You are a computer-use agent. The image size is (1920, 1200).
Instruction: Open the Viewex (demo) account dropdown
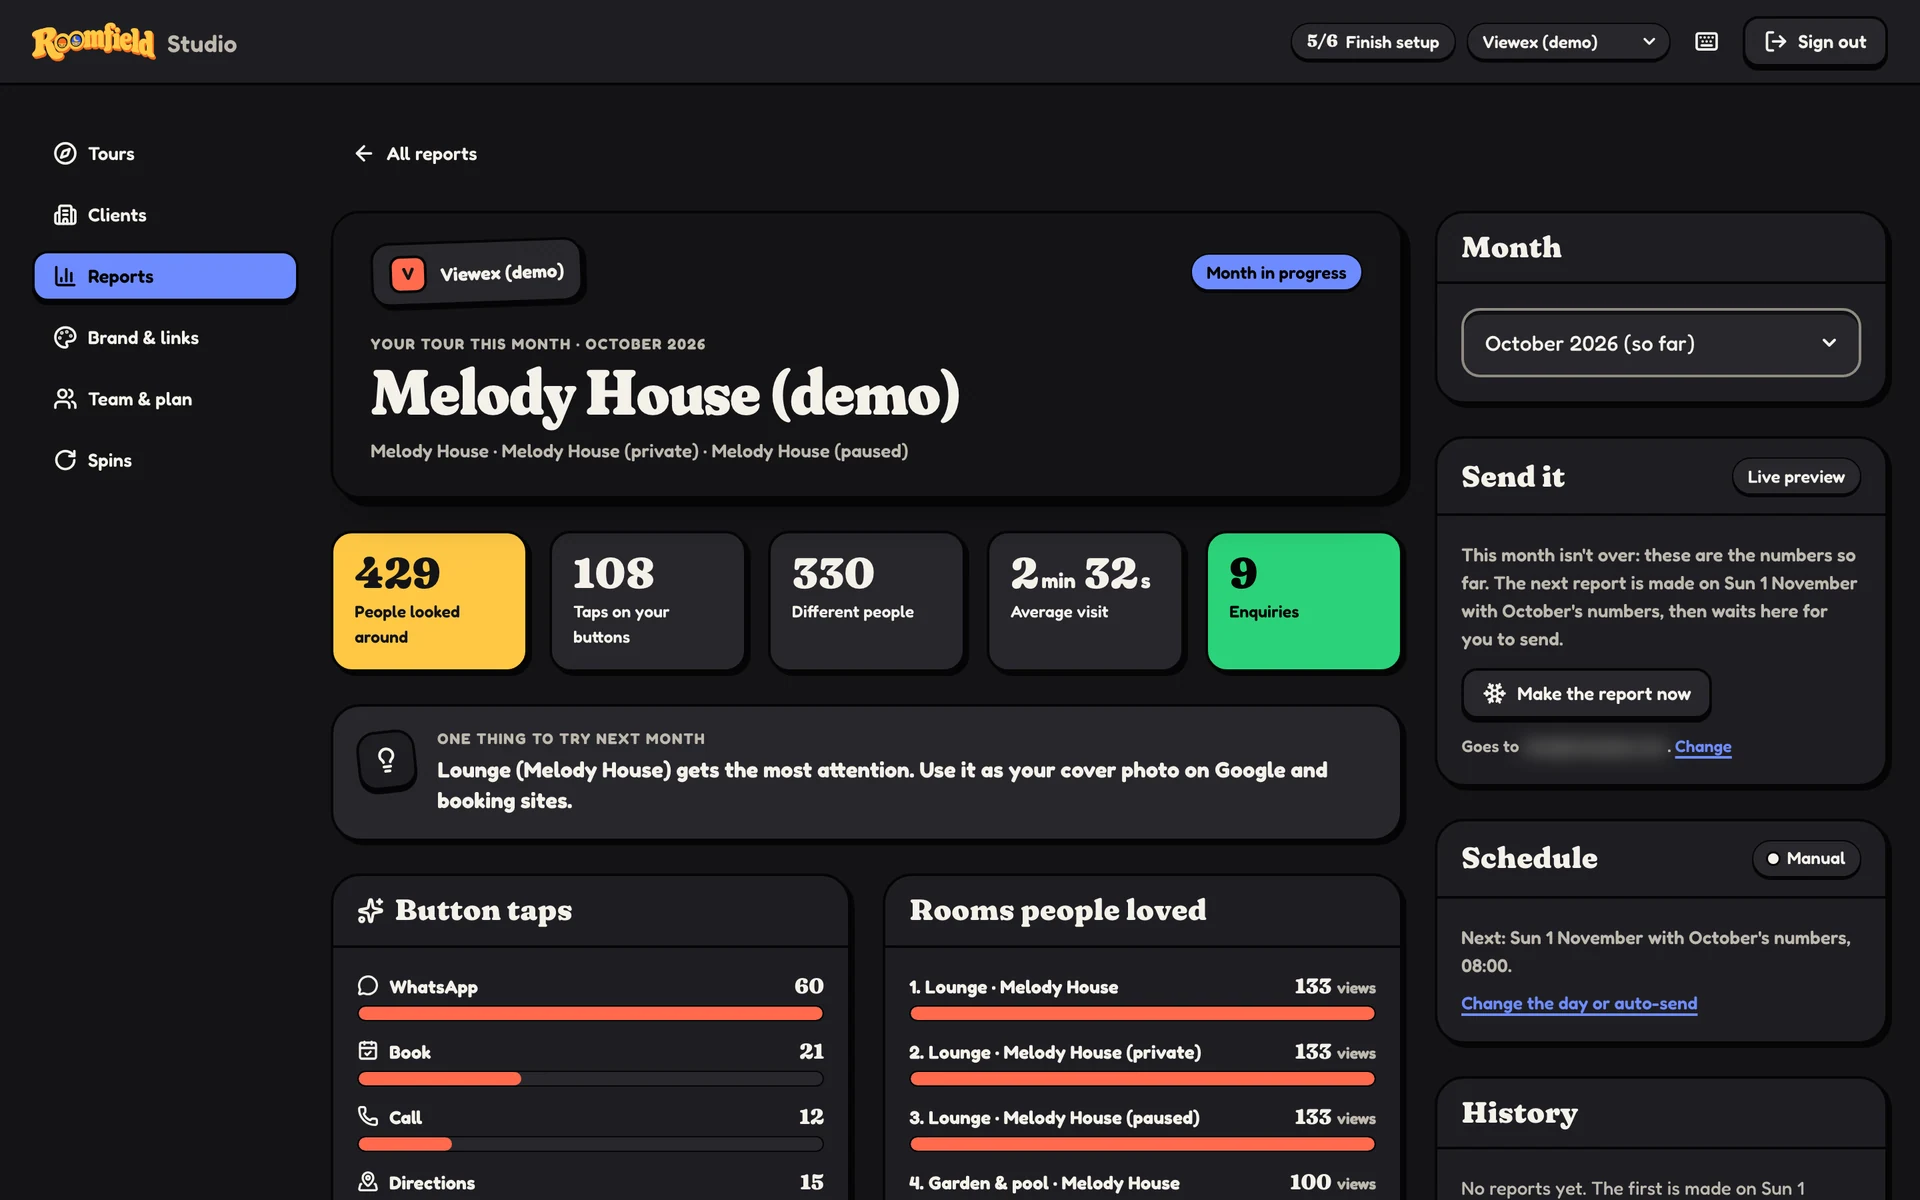point(1568,42)
